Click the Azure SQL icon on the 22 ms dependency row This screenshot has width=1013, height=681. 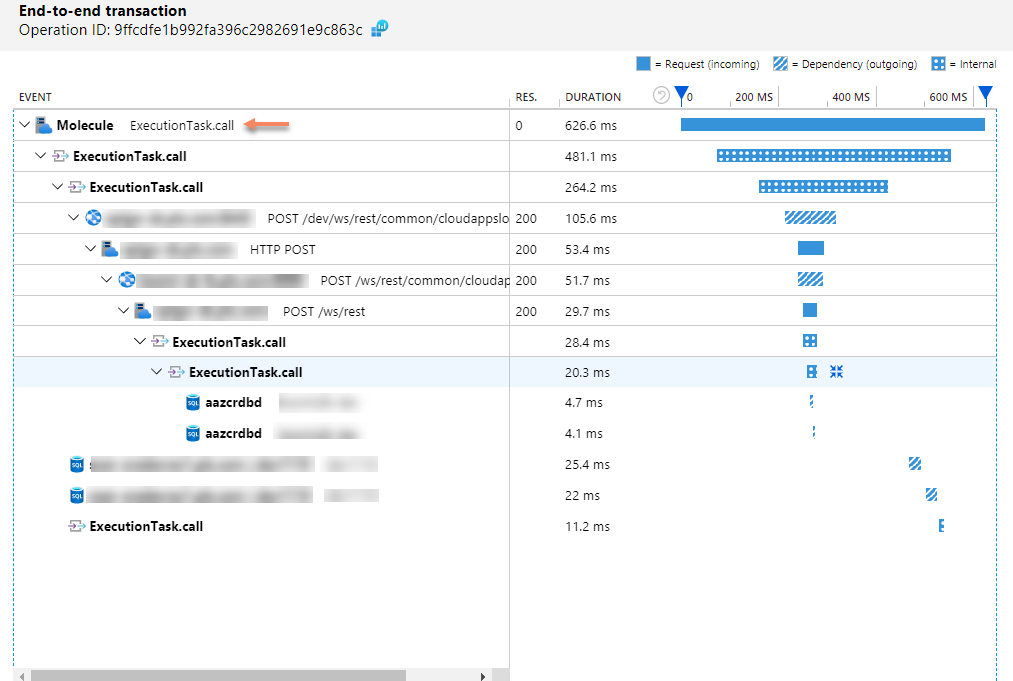[77, 494]
